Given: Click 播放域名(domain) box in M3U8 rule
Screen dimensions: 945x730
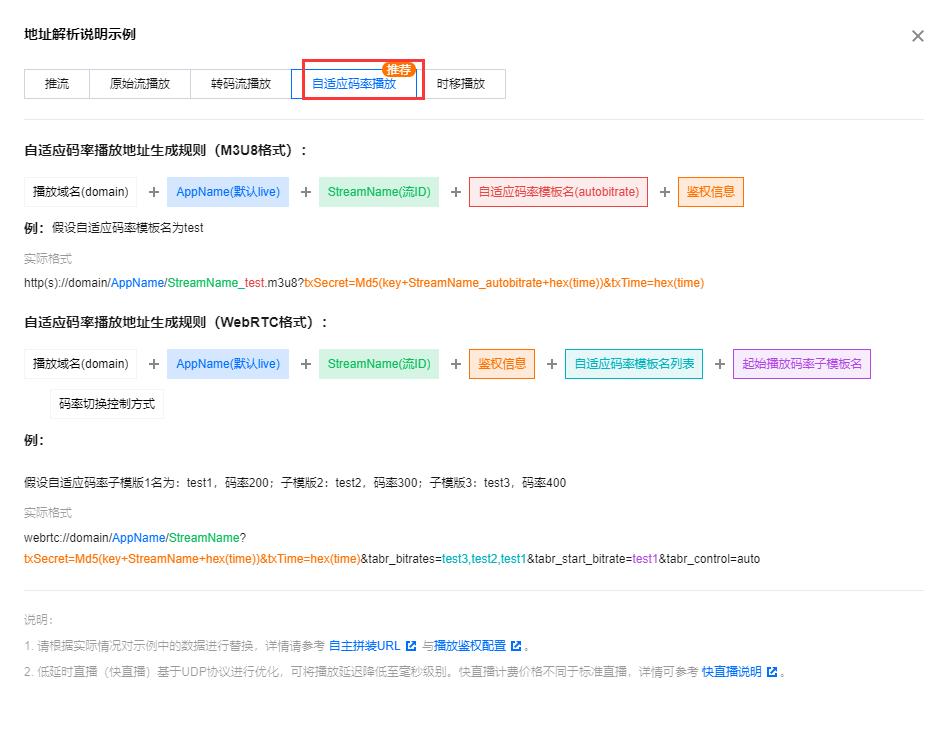Looking at the screenshot, I should (81, 192).
